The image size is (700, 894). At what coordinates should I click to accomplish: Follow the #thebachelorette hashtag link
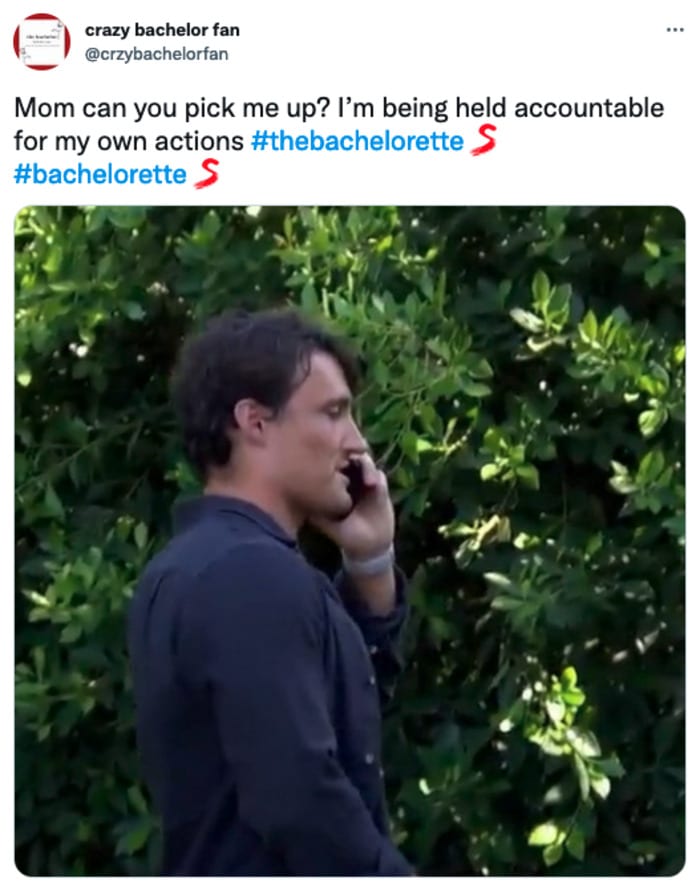point(357,141)
